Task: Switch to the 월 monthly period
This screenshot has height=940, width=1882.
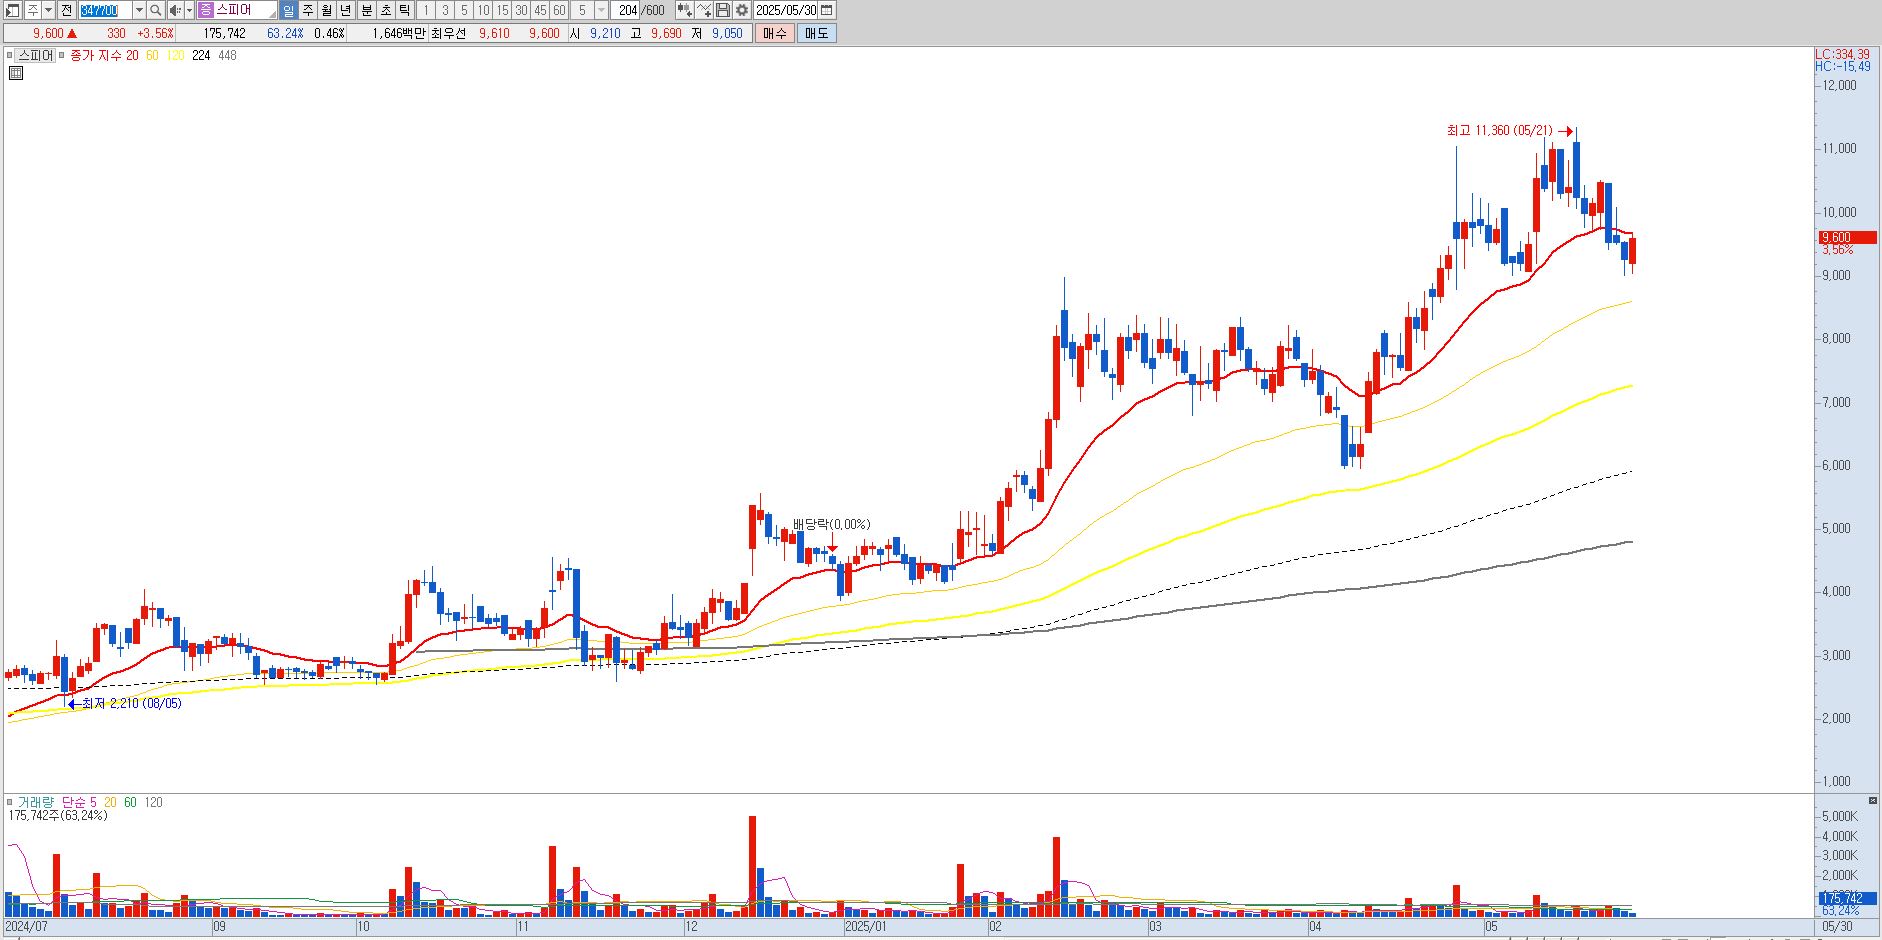Action: click(x=327, y=10)
